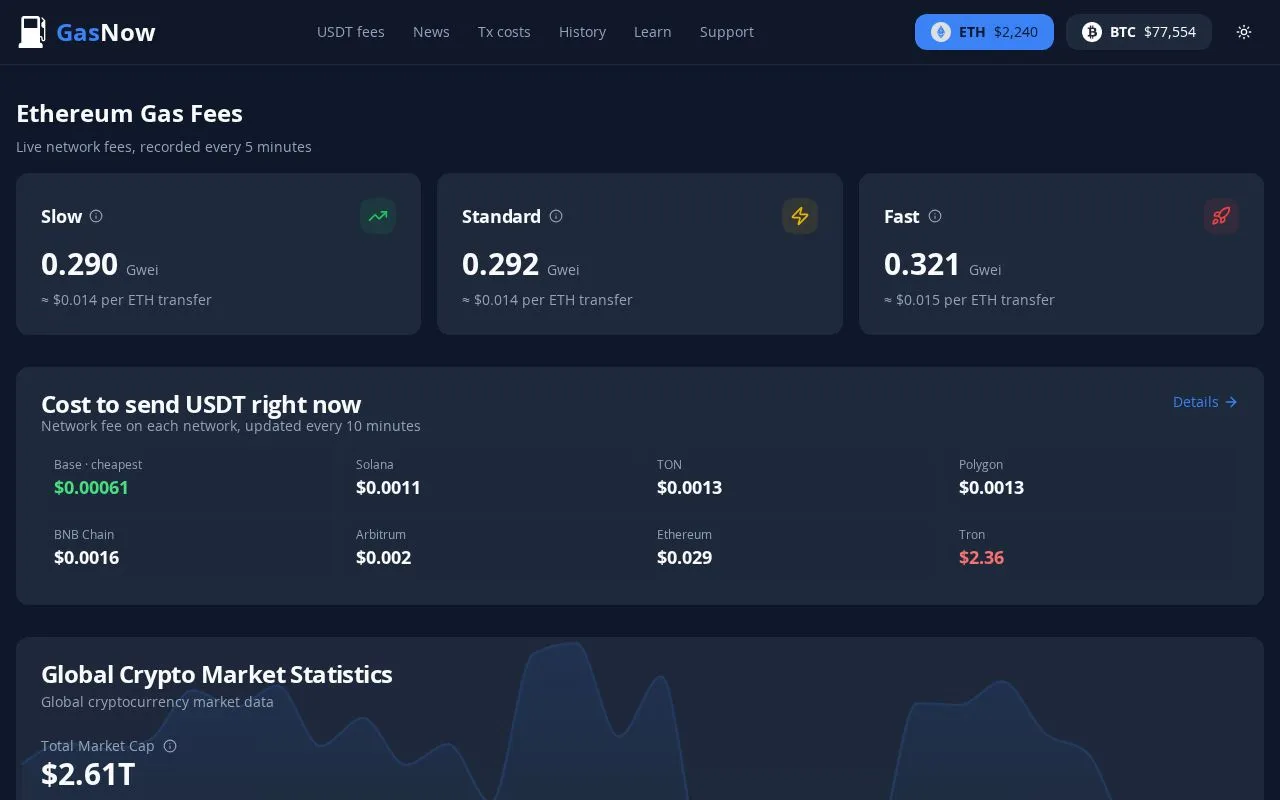Click the Global Crypto Market Statistics heading
Screen dimensions: 1280x800
[x=216, y=674]
